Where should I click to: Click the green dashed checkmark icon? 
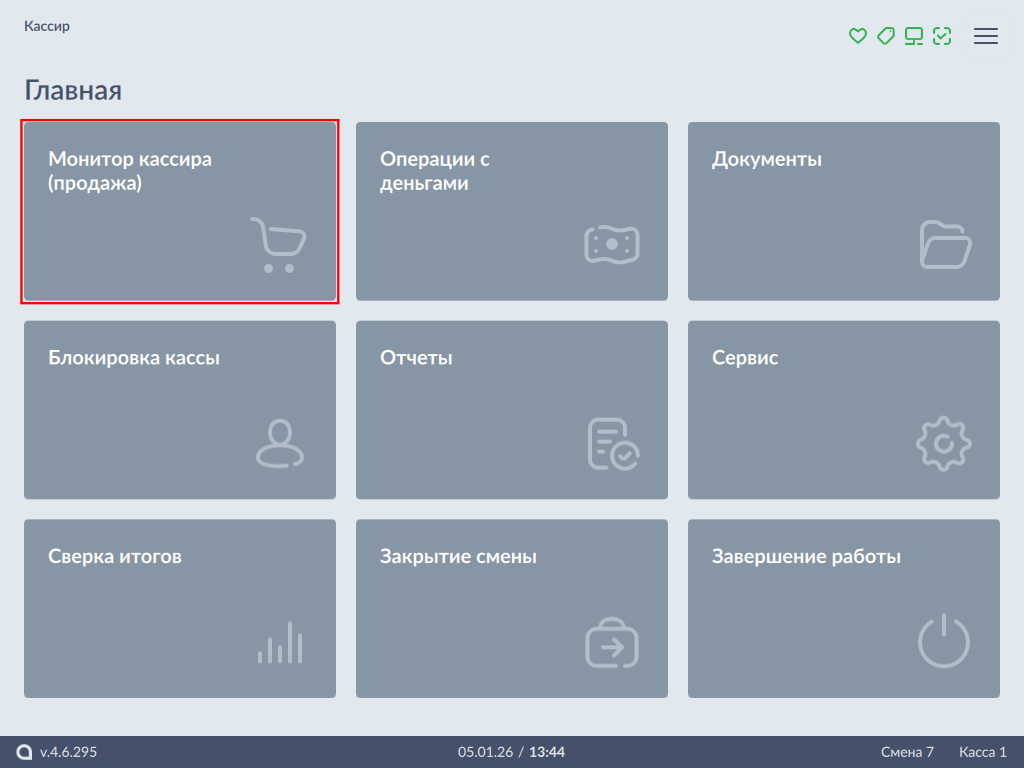941,36
